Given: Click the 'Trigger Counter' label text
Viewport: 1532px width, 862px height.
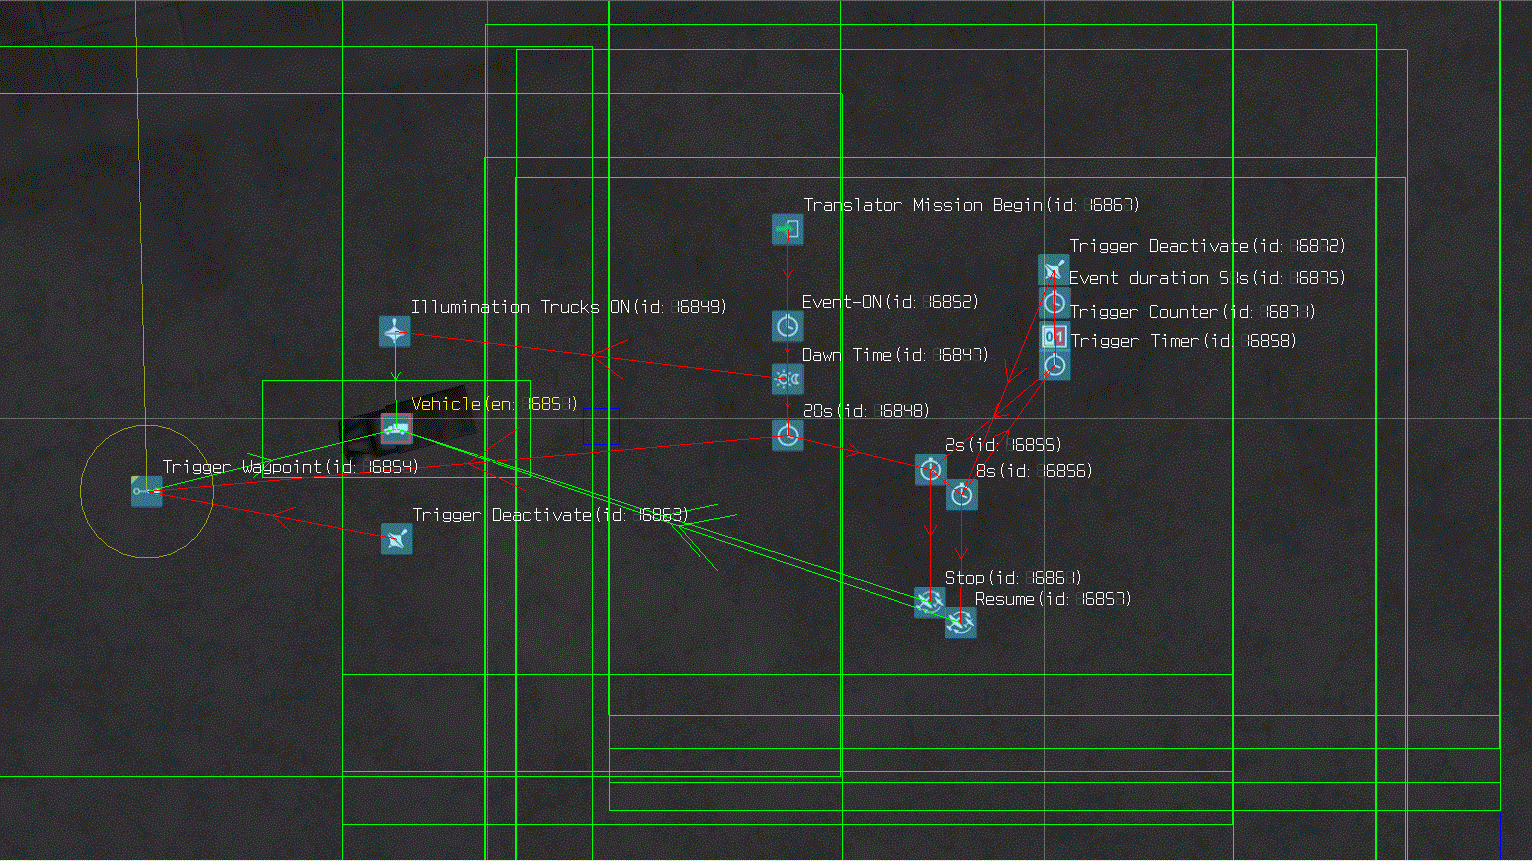Looking at the screenshot, I should click(1193, 312).
